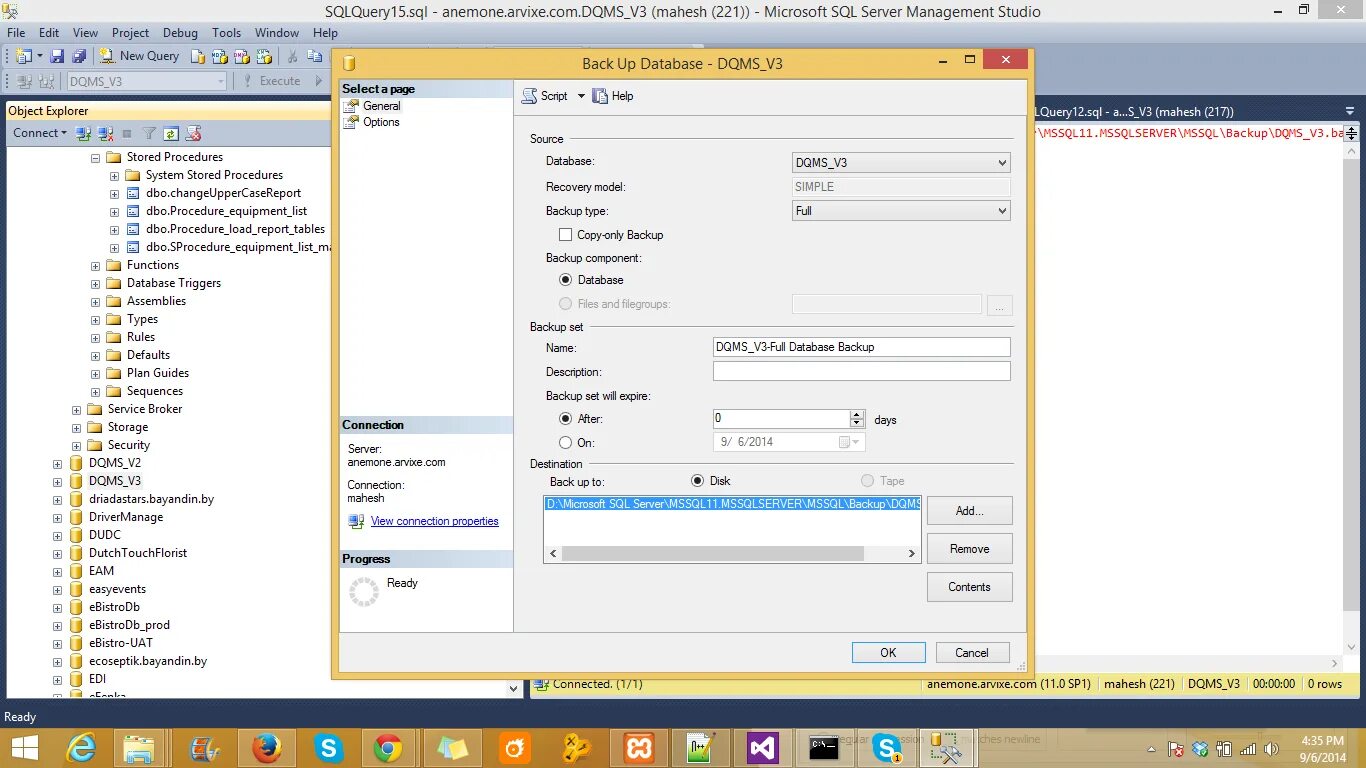The height and width of the screenshot is (768, 1366).
Task: Open the File menu
Action: [16, 33]
